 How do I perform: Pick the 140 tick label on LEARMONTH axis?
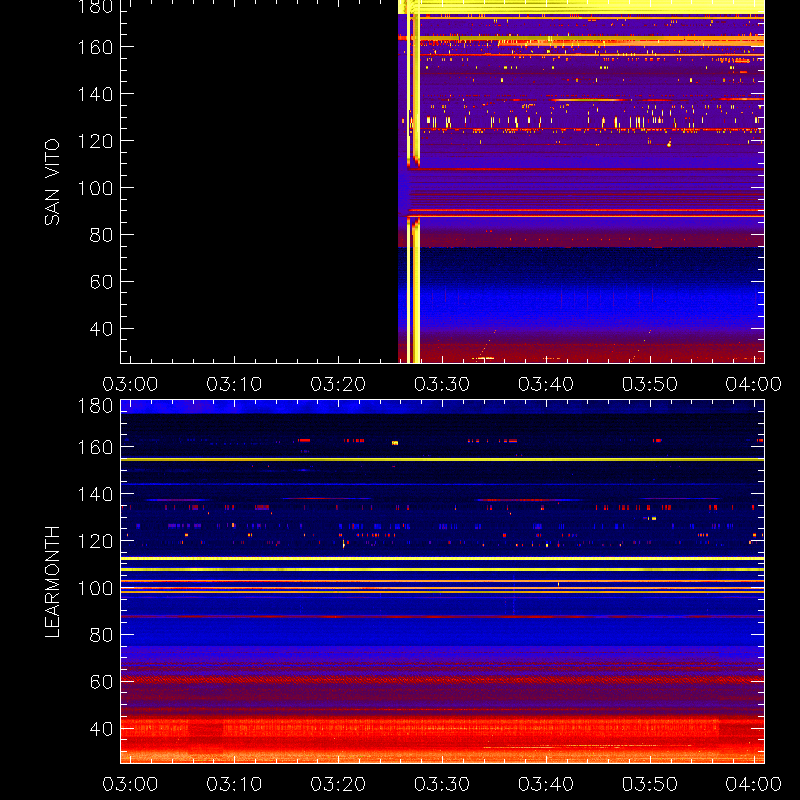click(95, 494)
